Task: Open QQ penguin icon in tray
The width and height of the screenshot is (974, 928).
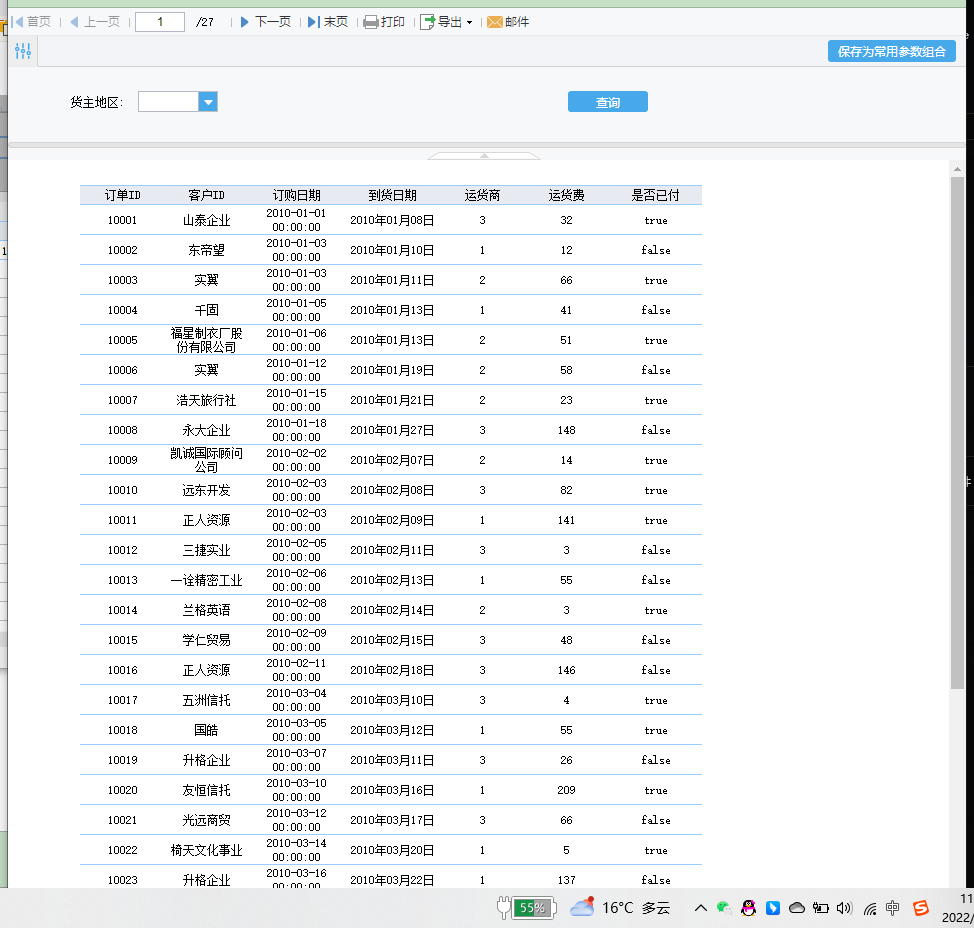Action: tap(748, 908)
